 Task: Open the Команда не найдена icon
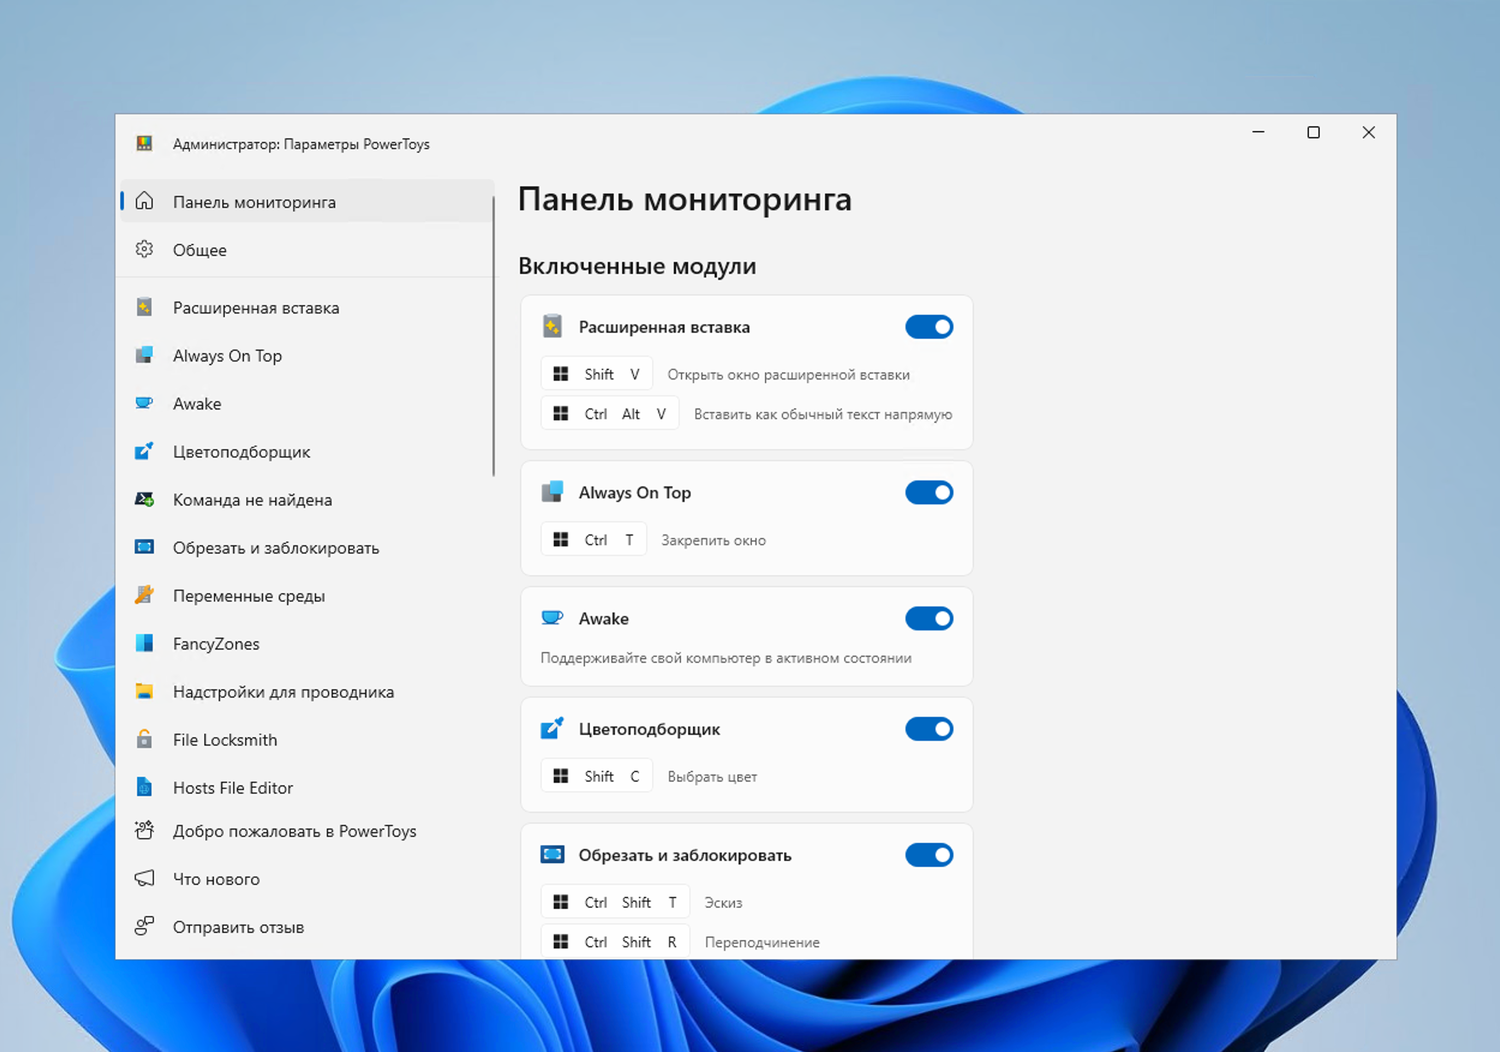145,499
